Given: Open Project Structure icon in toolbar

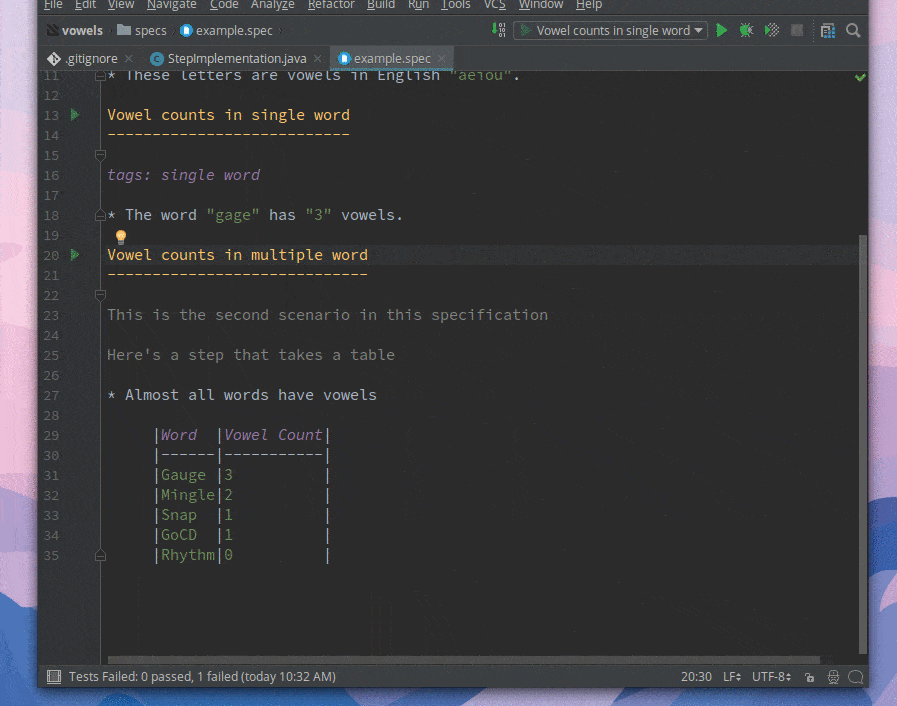Looking at the screenshot, I should pyautogui.click(x=828, y=31).
